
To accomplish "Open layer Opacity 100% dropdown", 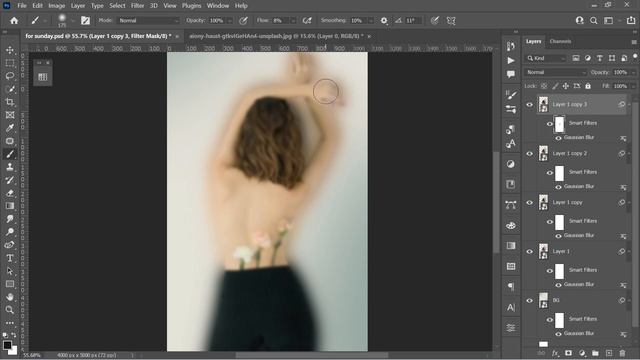I will tap(633, 72).
